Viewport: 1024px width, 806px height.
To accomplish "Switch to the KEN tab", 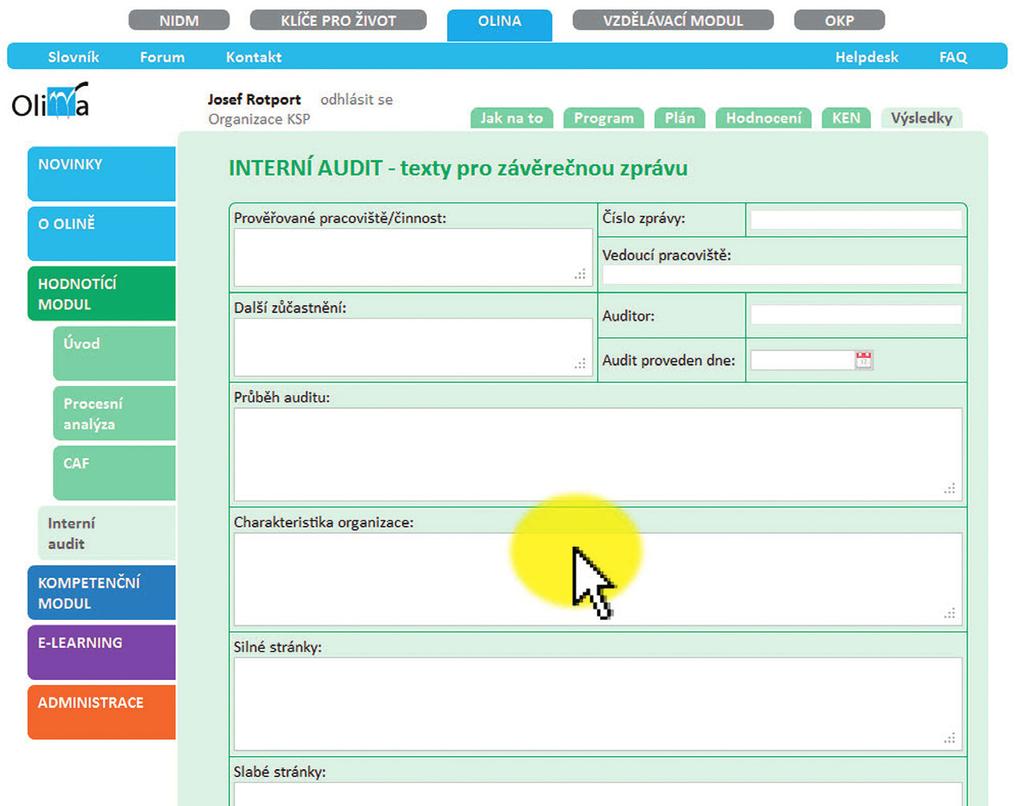I will 846,118.
